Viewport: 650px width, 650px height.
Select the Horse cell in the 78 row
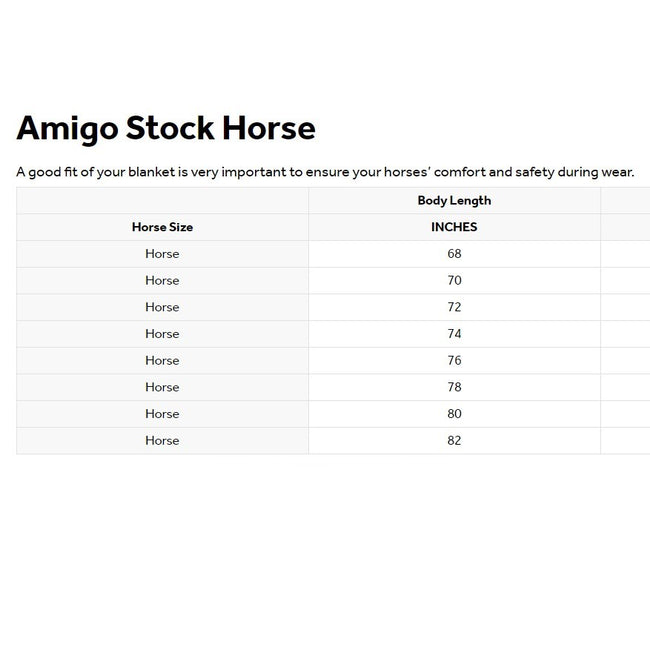point(162,387)
